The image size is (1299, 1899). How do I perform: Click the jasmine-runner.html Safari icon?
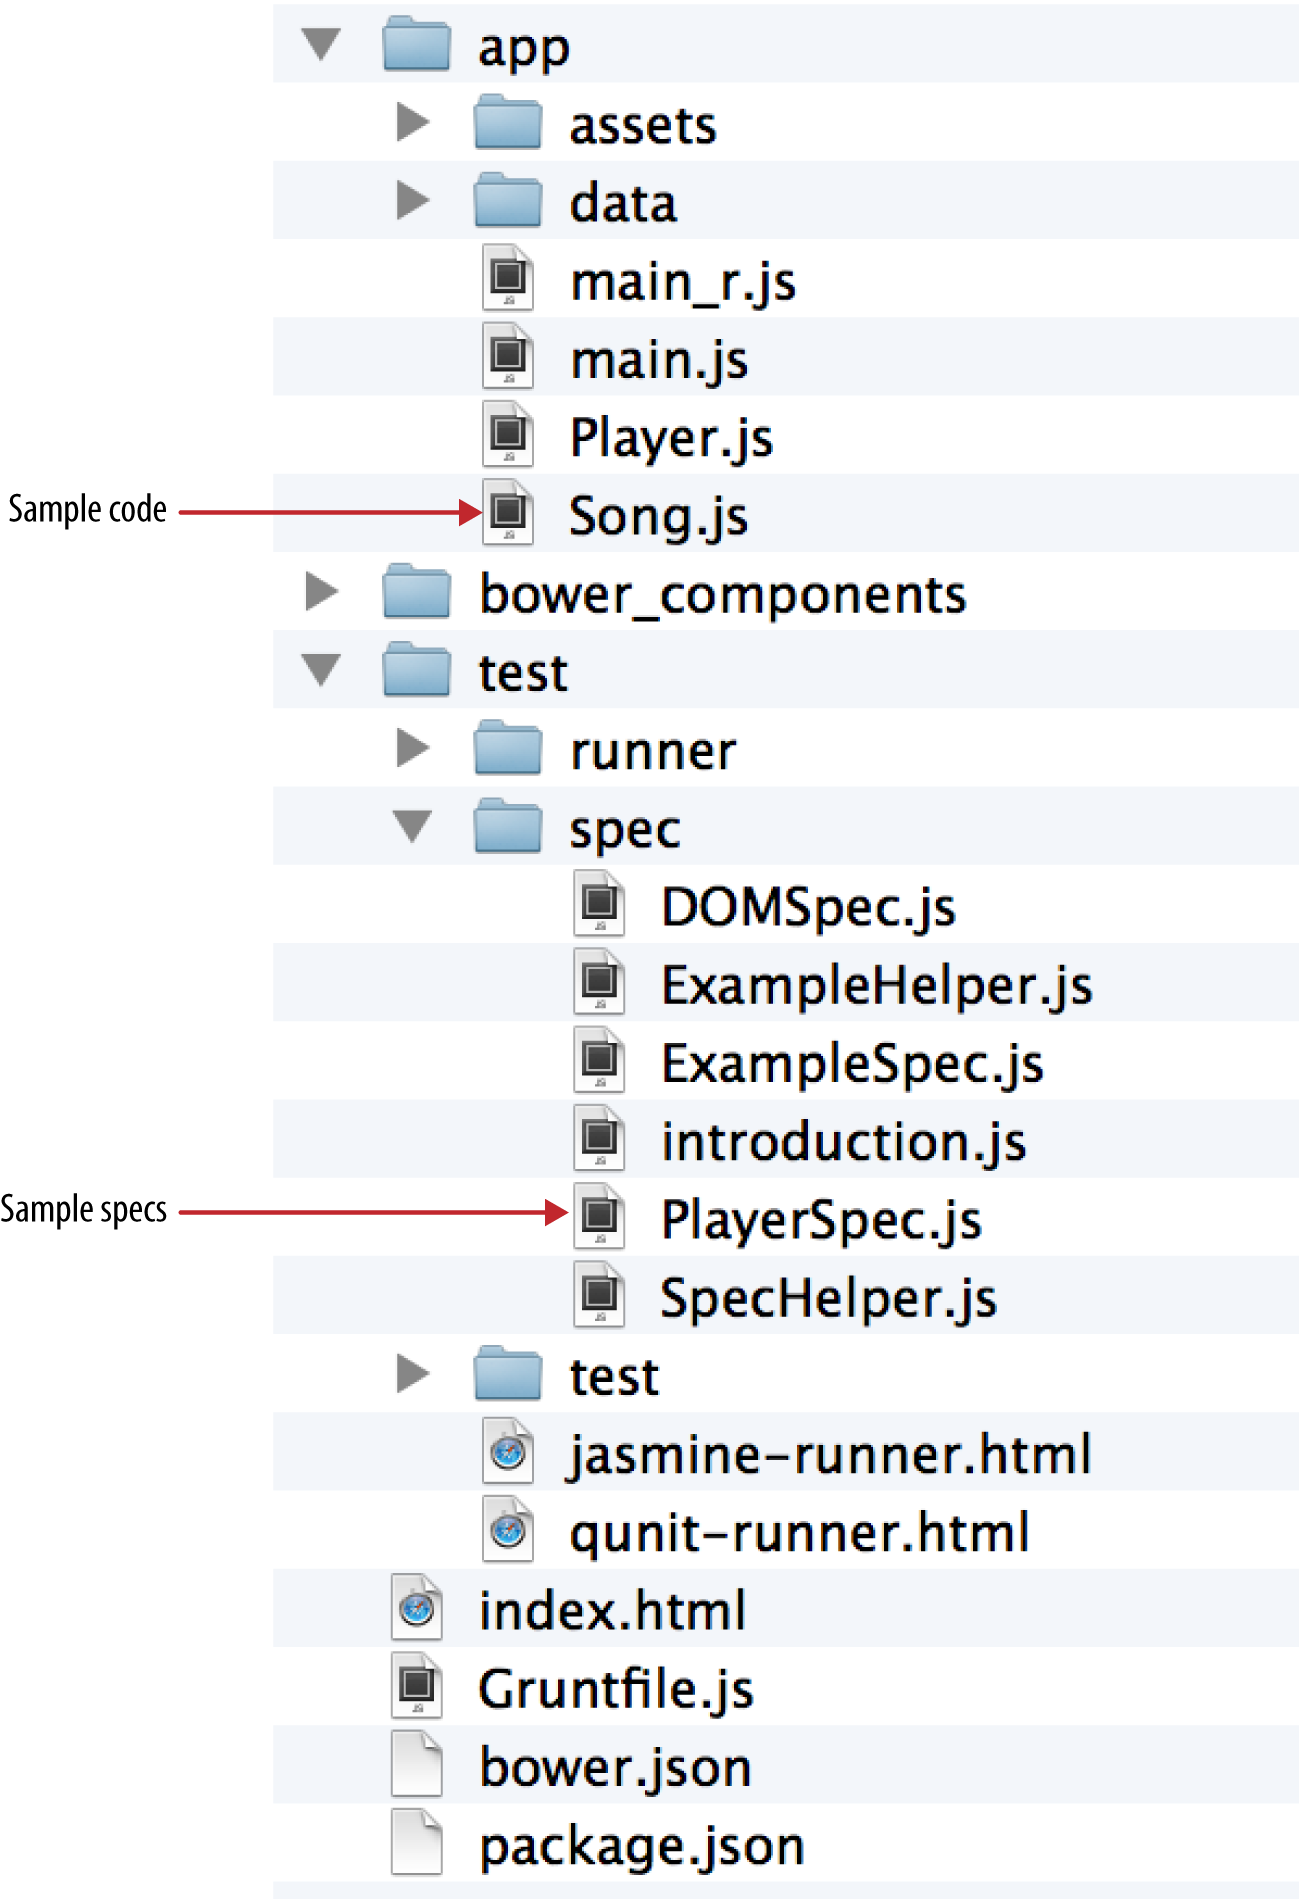[x=508, y=1451]
